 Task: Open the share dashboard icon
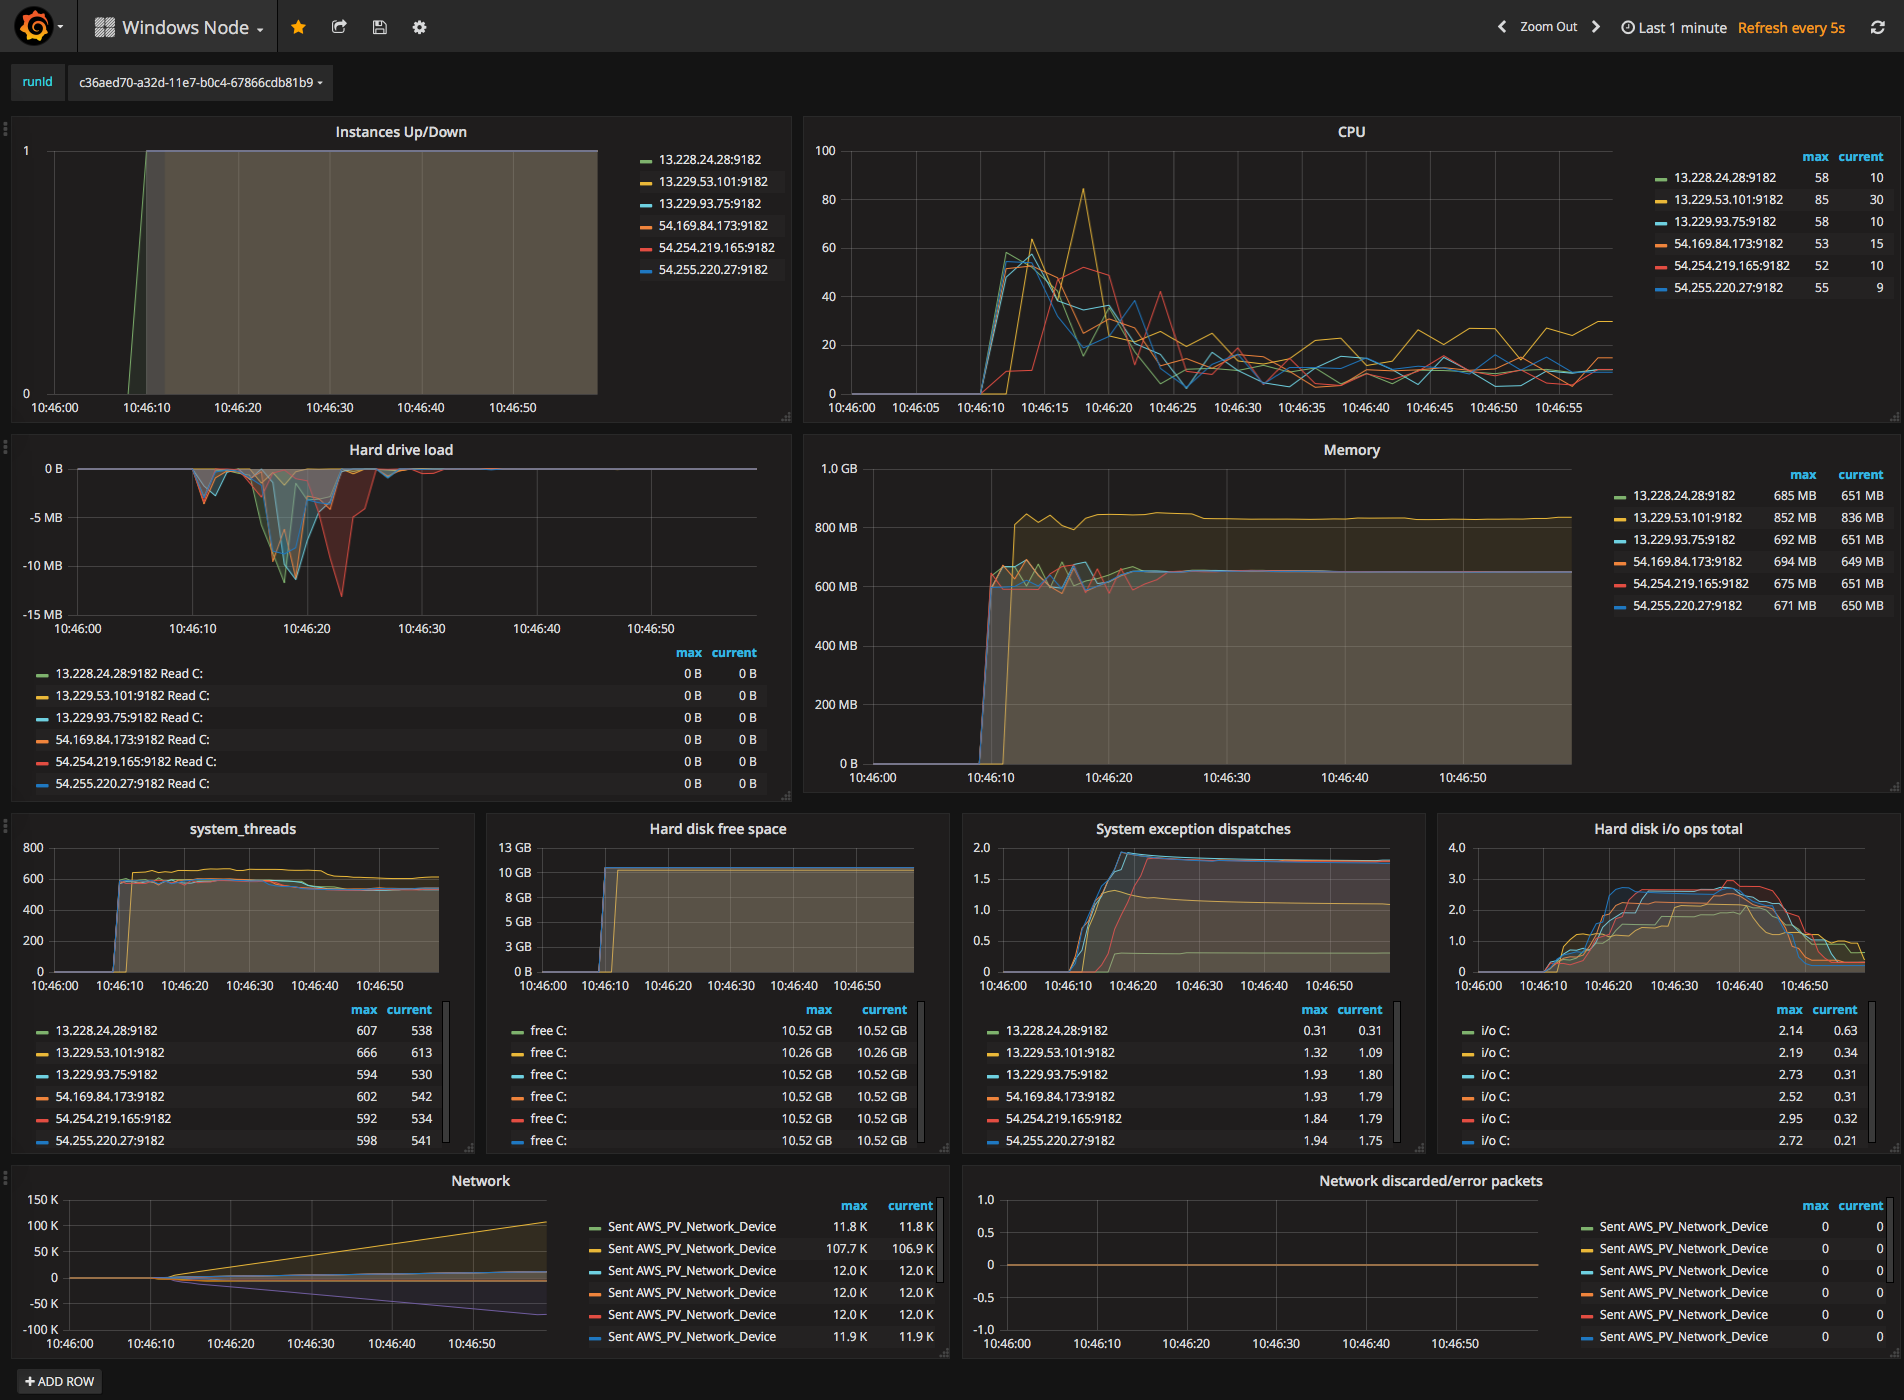(x=339, y=27)
